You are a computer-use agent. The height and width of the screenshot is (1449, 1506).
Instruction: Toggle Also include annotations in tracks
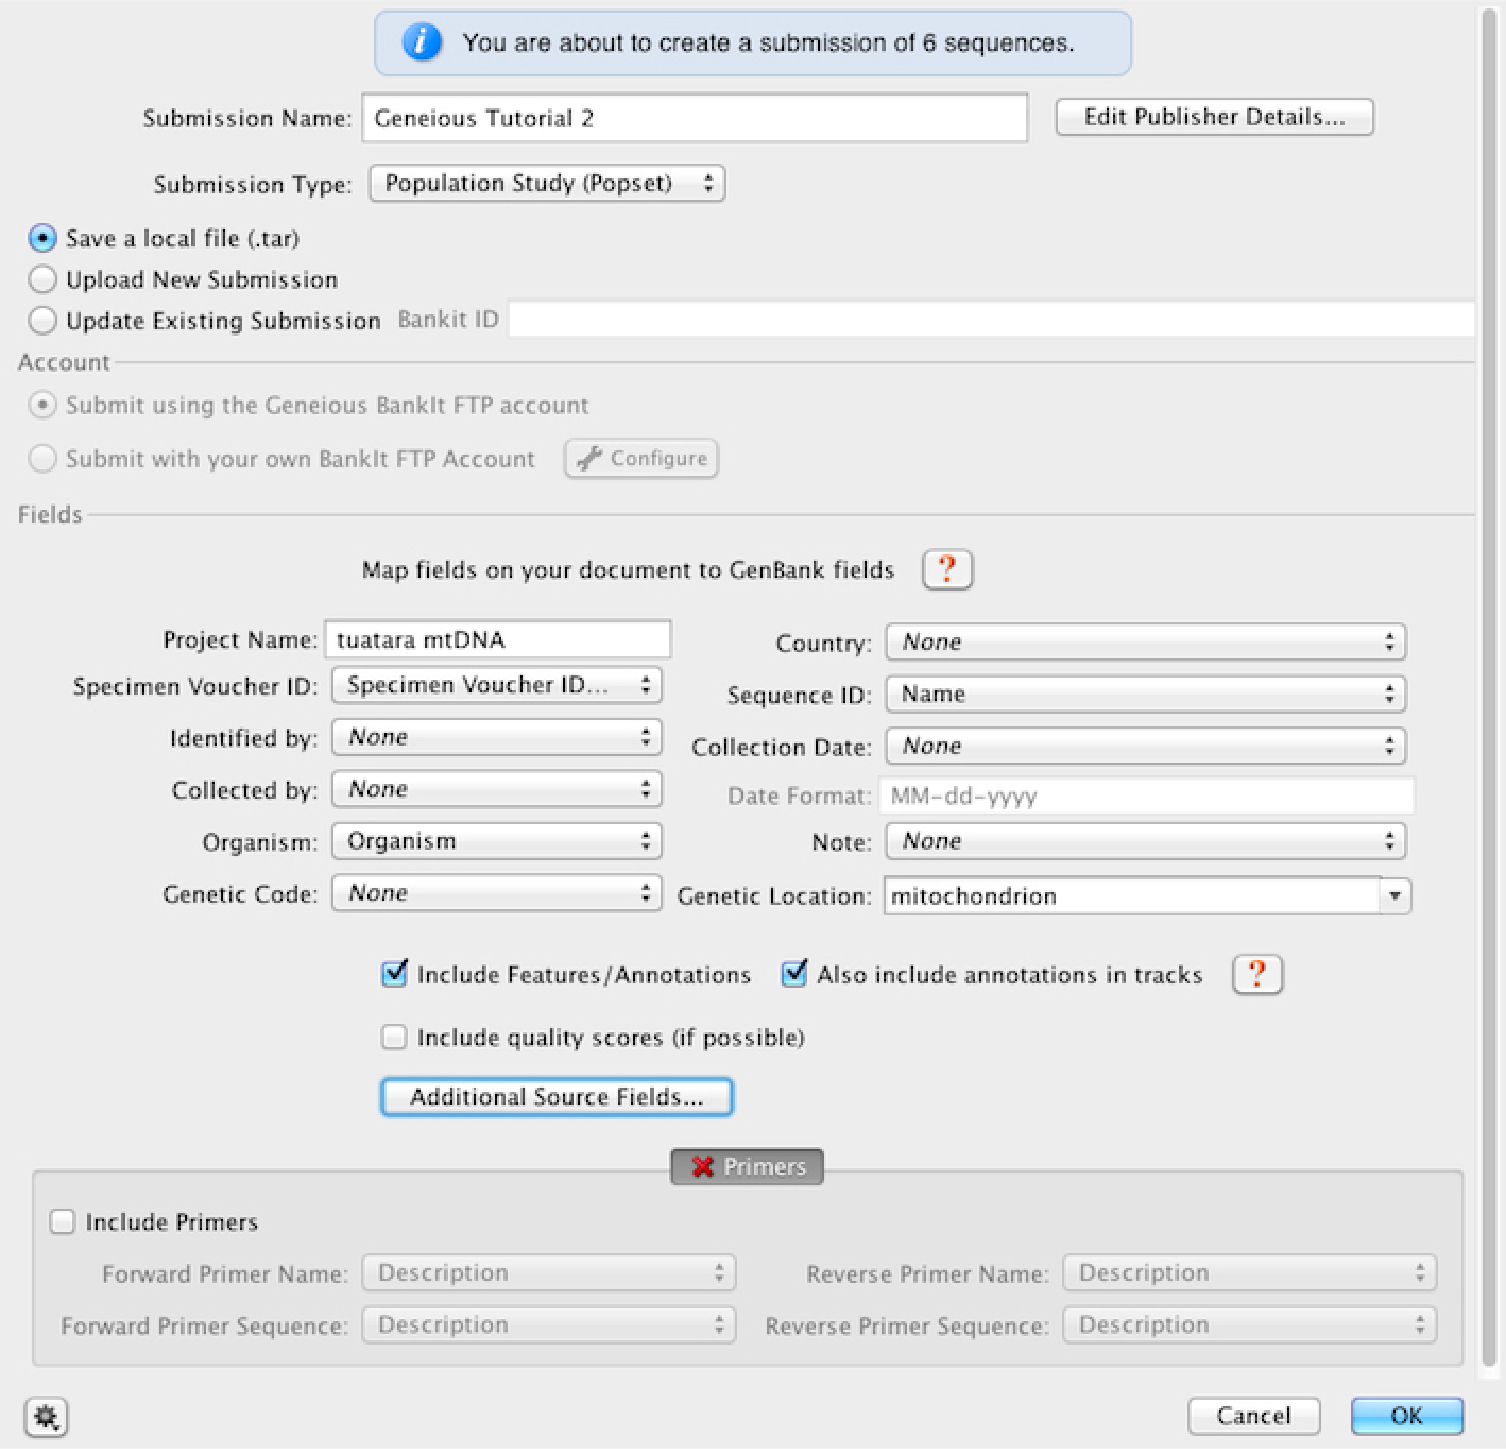click(x=795, y=974)
